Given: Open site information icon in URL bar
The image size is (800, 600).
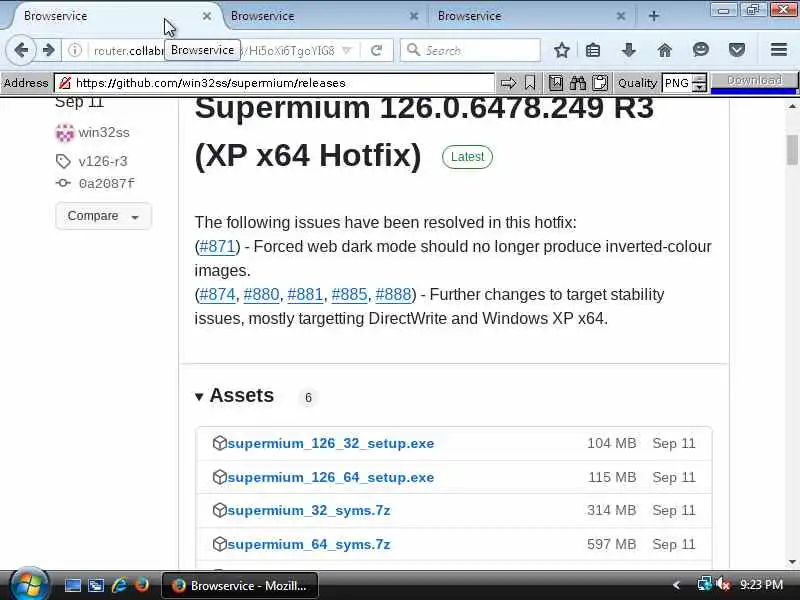Looking at the screenshot, I should pos(74,50).
